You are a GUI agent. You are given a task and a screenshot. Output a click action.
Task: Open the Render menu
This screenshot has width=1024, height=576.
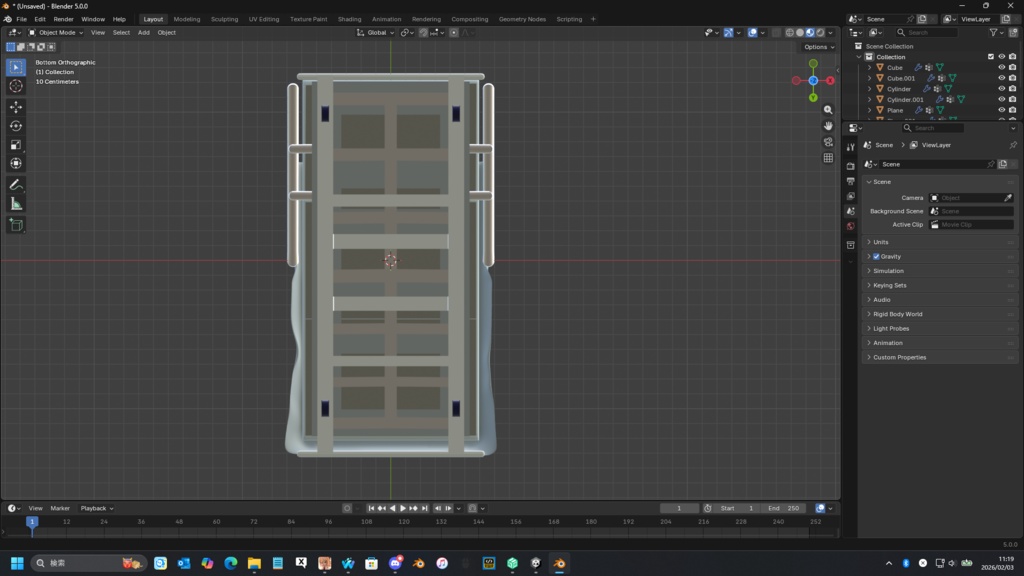tap(63, 19)
